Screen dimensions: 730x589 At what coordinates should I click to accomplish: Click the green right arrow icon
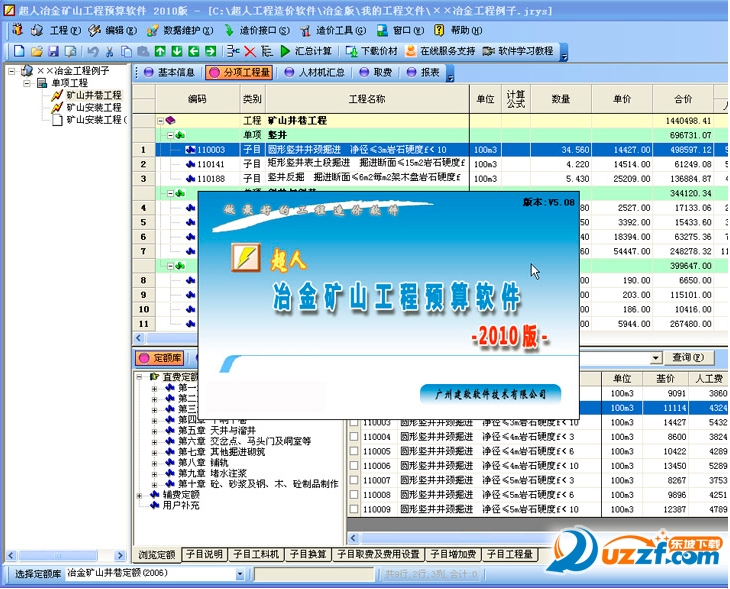[x=210, y=51]
